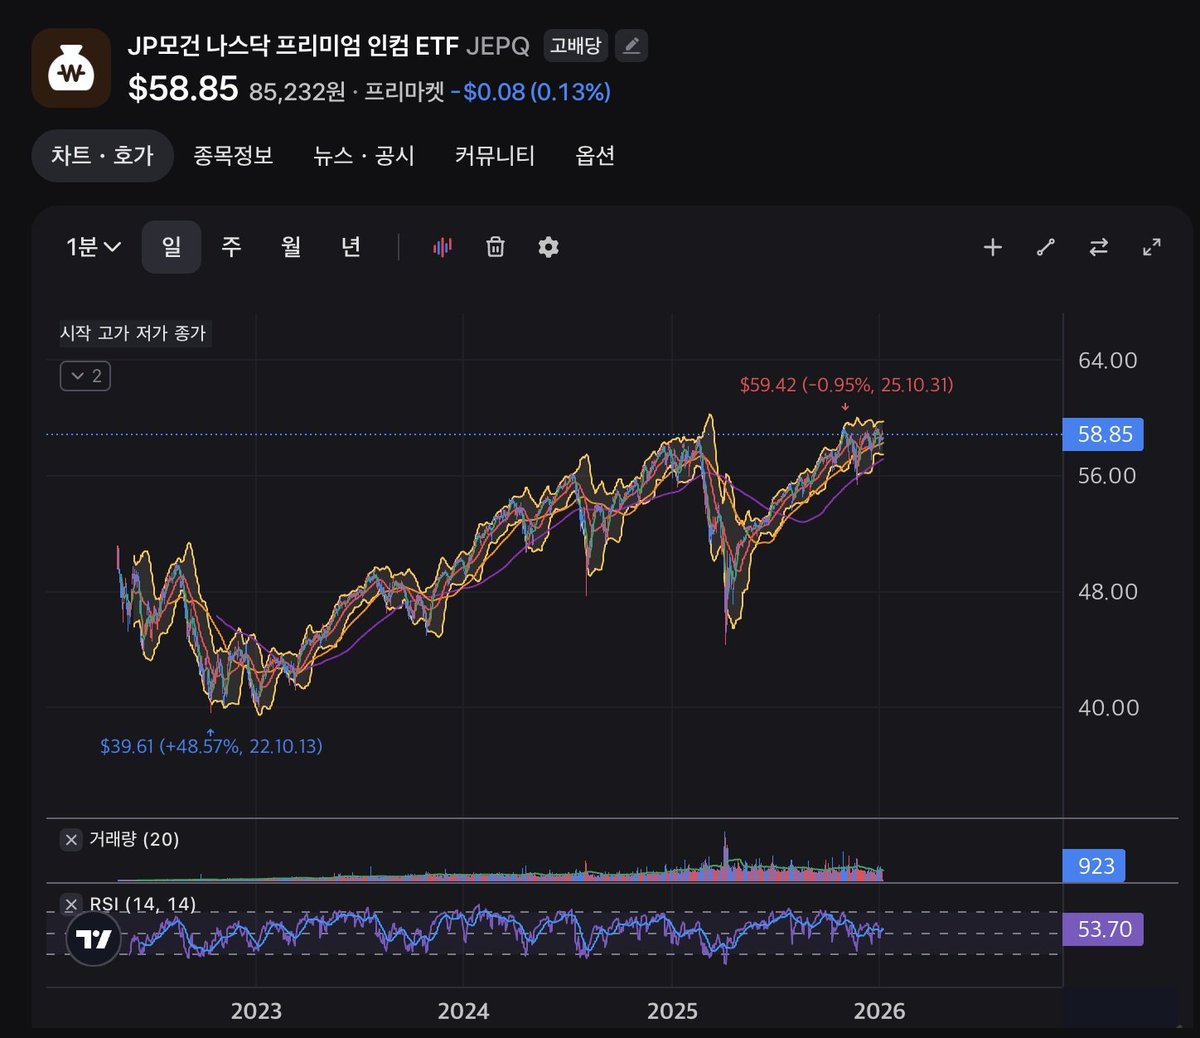The image size is (1200, 1038).
Task: Open the 뉴스·공시 tab
Action: click(364, 156)
